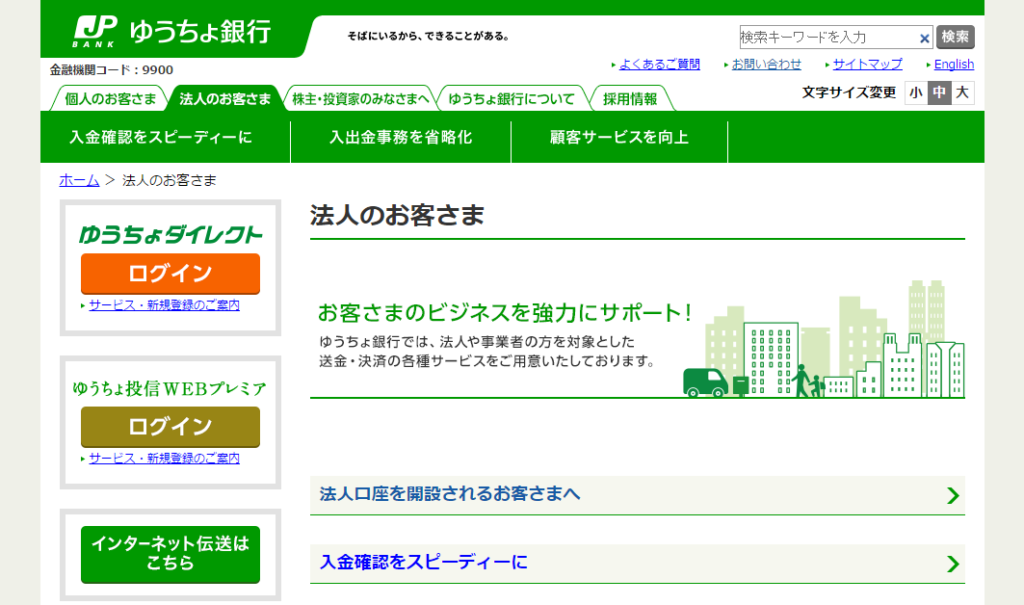Clear the search box using the × icon

(925, 36)
